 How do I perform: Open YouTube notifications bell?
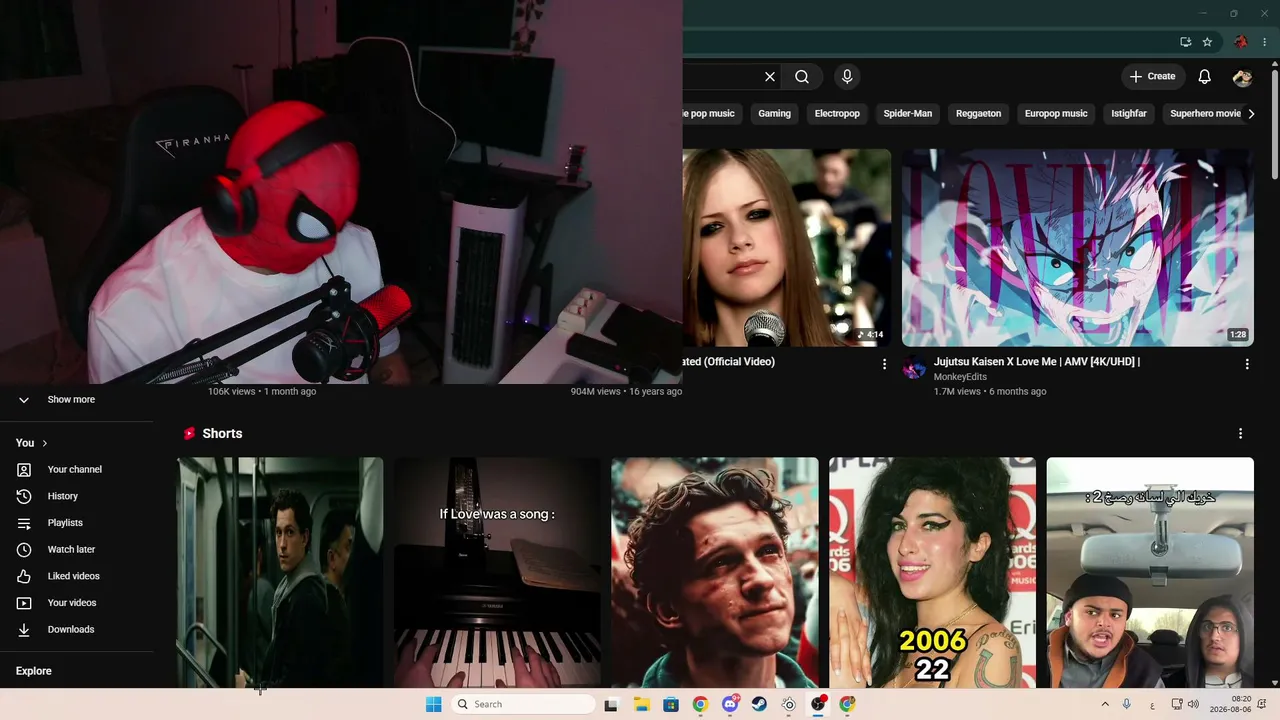pos(1205,77)
